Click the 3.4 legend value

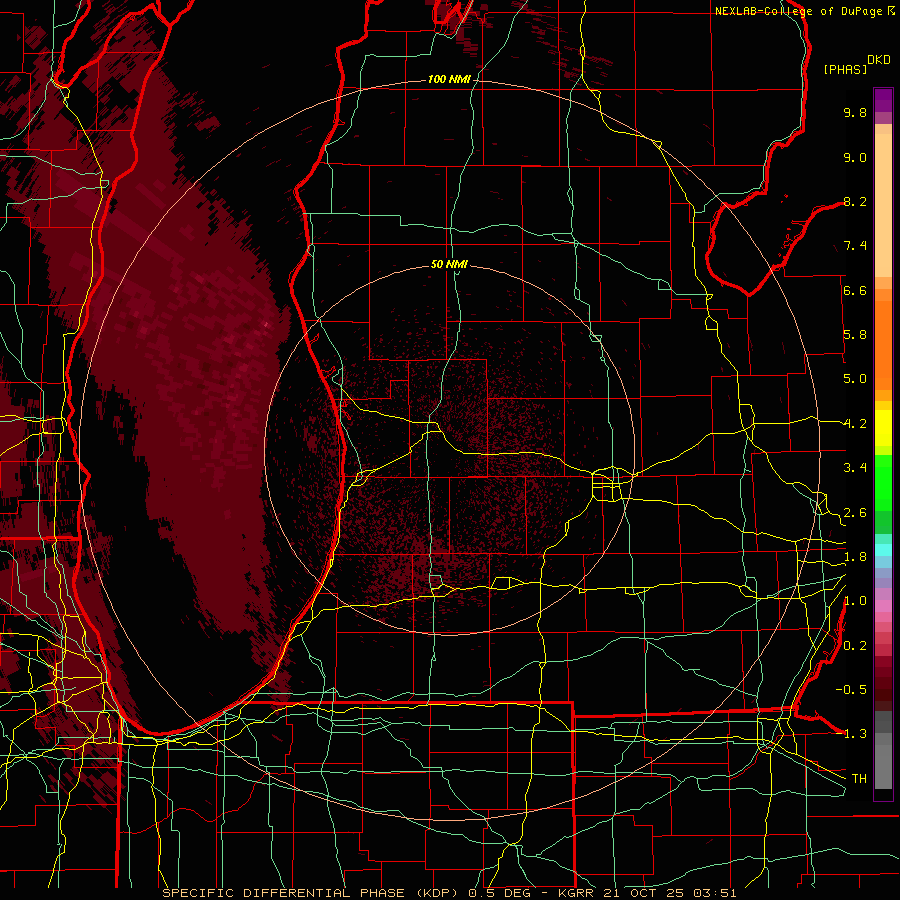click(x=855, y=468)
